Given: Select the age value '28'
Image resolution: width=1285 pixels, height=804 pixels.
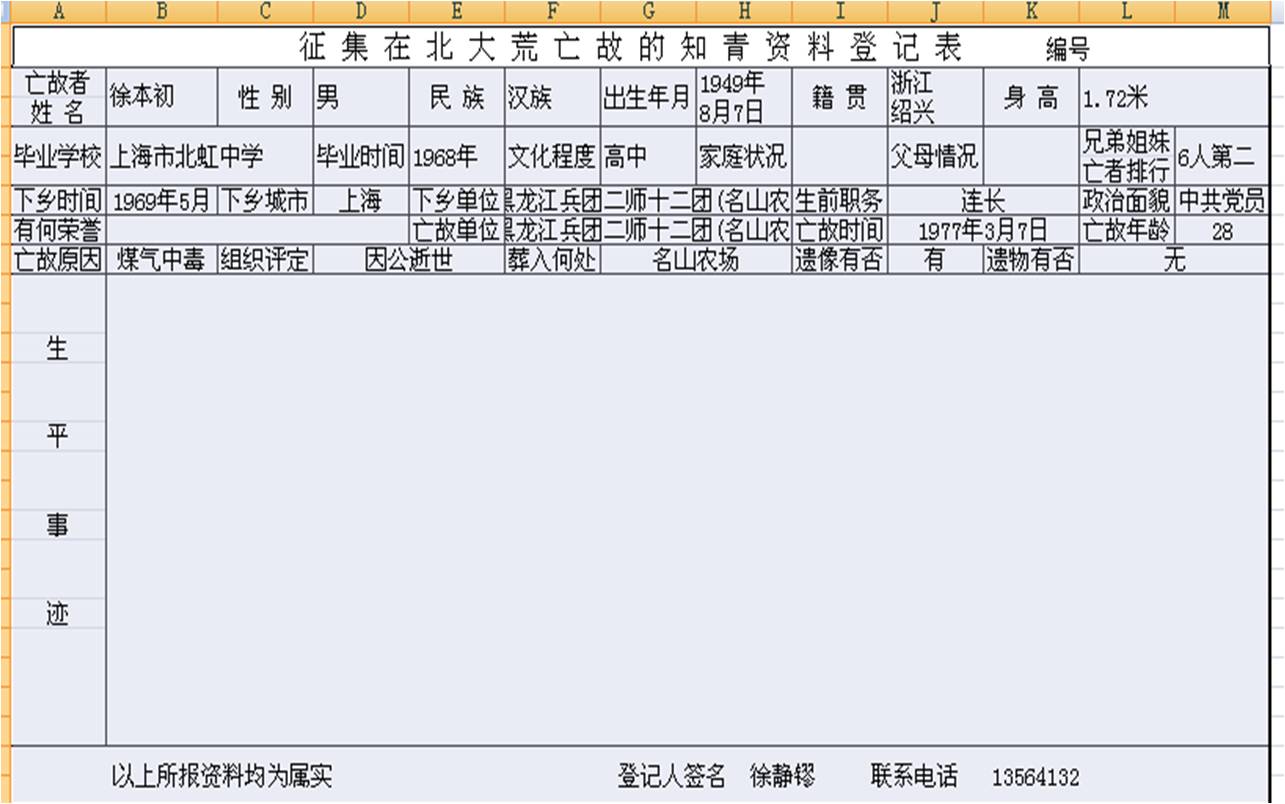Looking at the screenshot, I should (1222, 230).
